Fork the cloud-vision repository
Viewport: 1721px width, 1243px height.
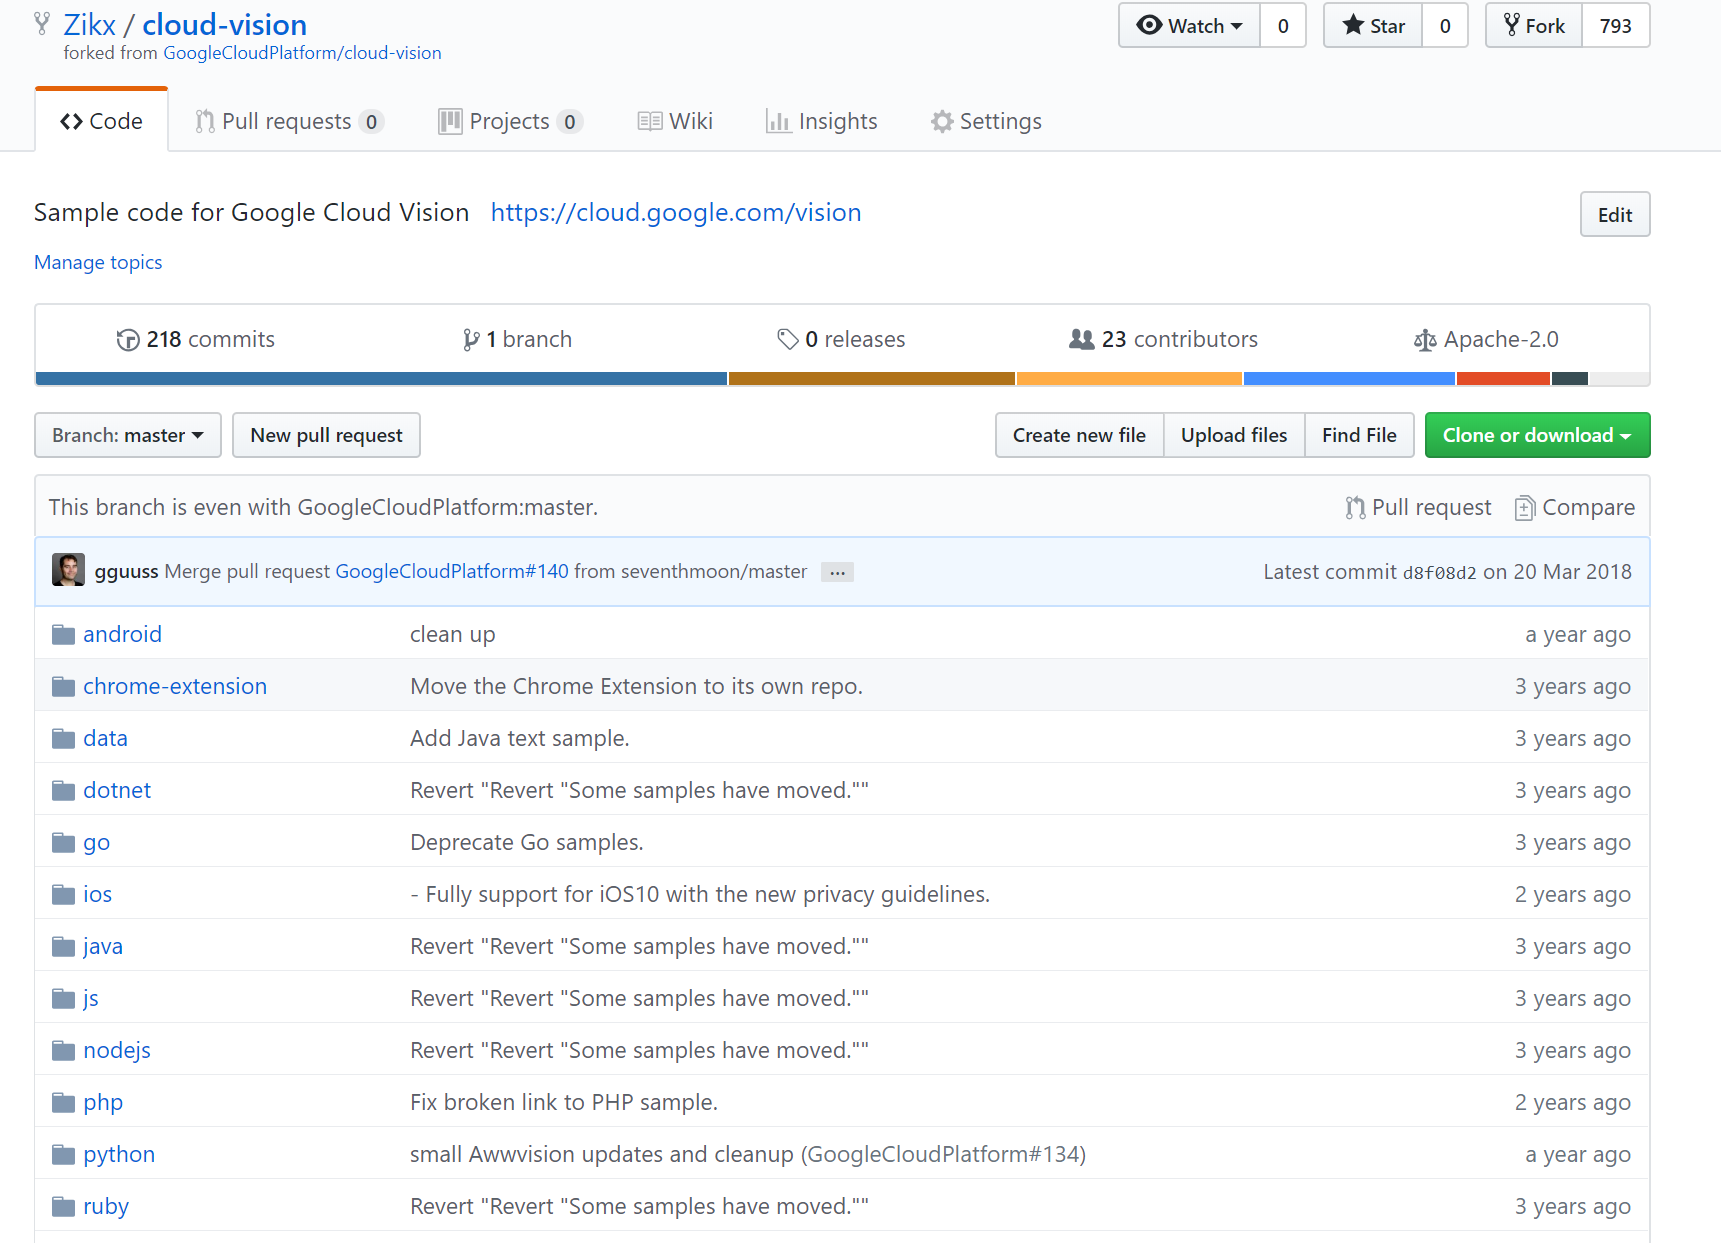(1534, 26)
